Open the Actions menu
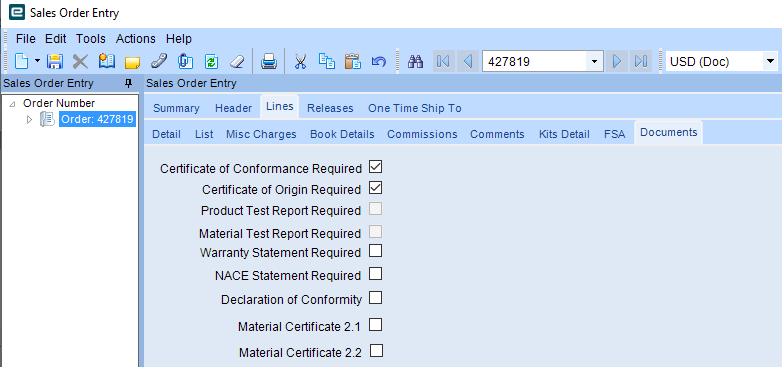Image resolution: width=782 pixels, height=367 pixels. coord(136,38)
